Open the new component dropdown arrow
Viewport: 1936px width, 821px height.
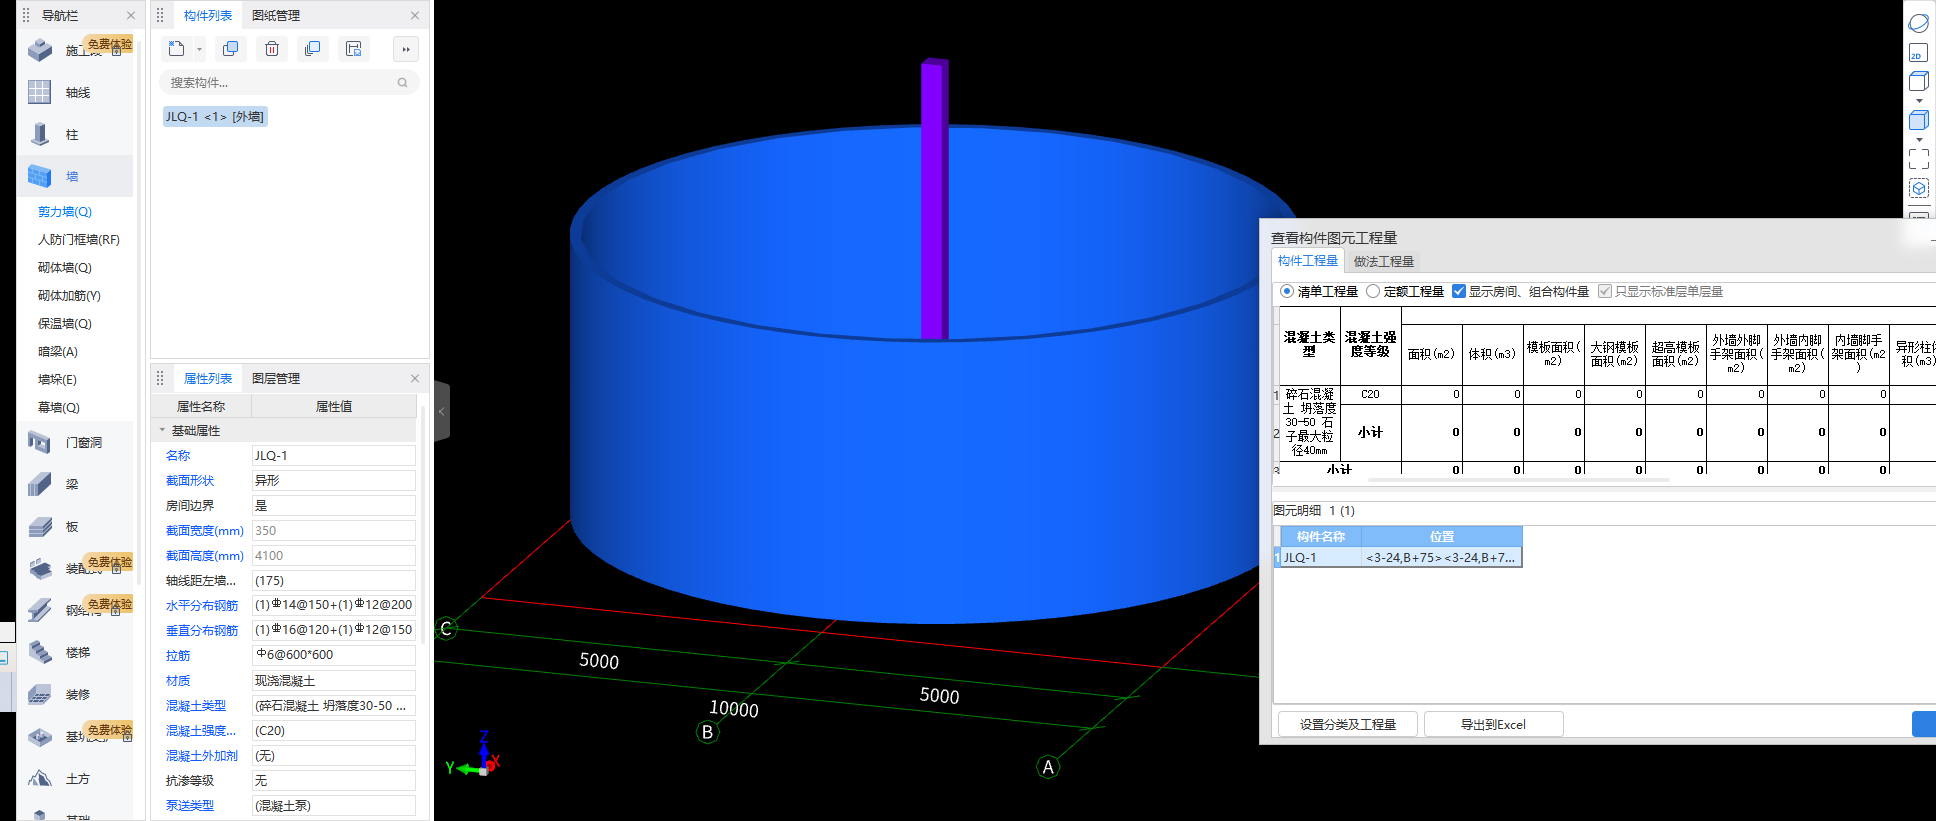tap(199, 49)
